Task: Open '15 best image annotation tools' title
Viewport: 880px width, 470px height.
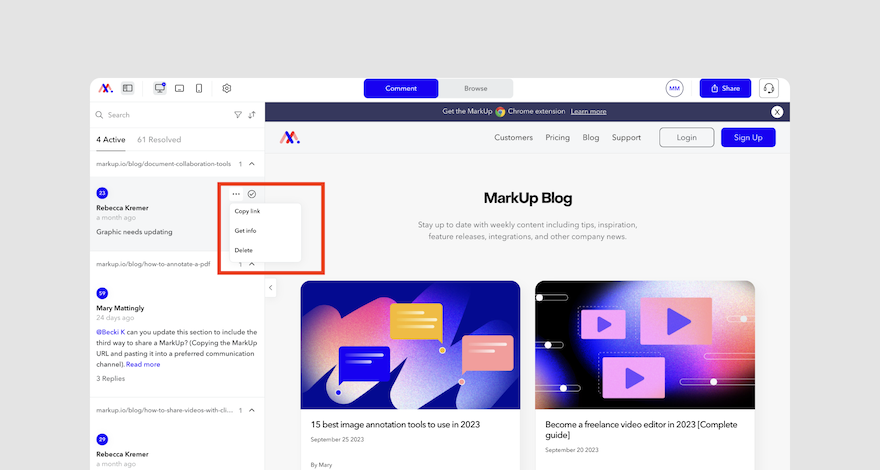Action: tap(395, 425)
